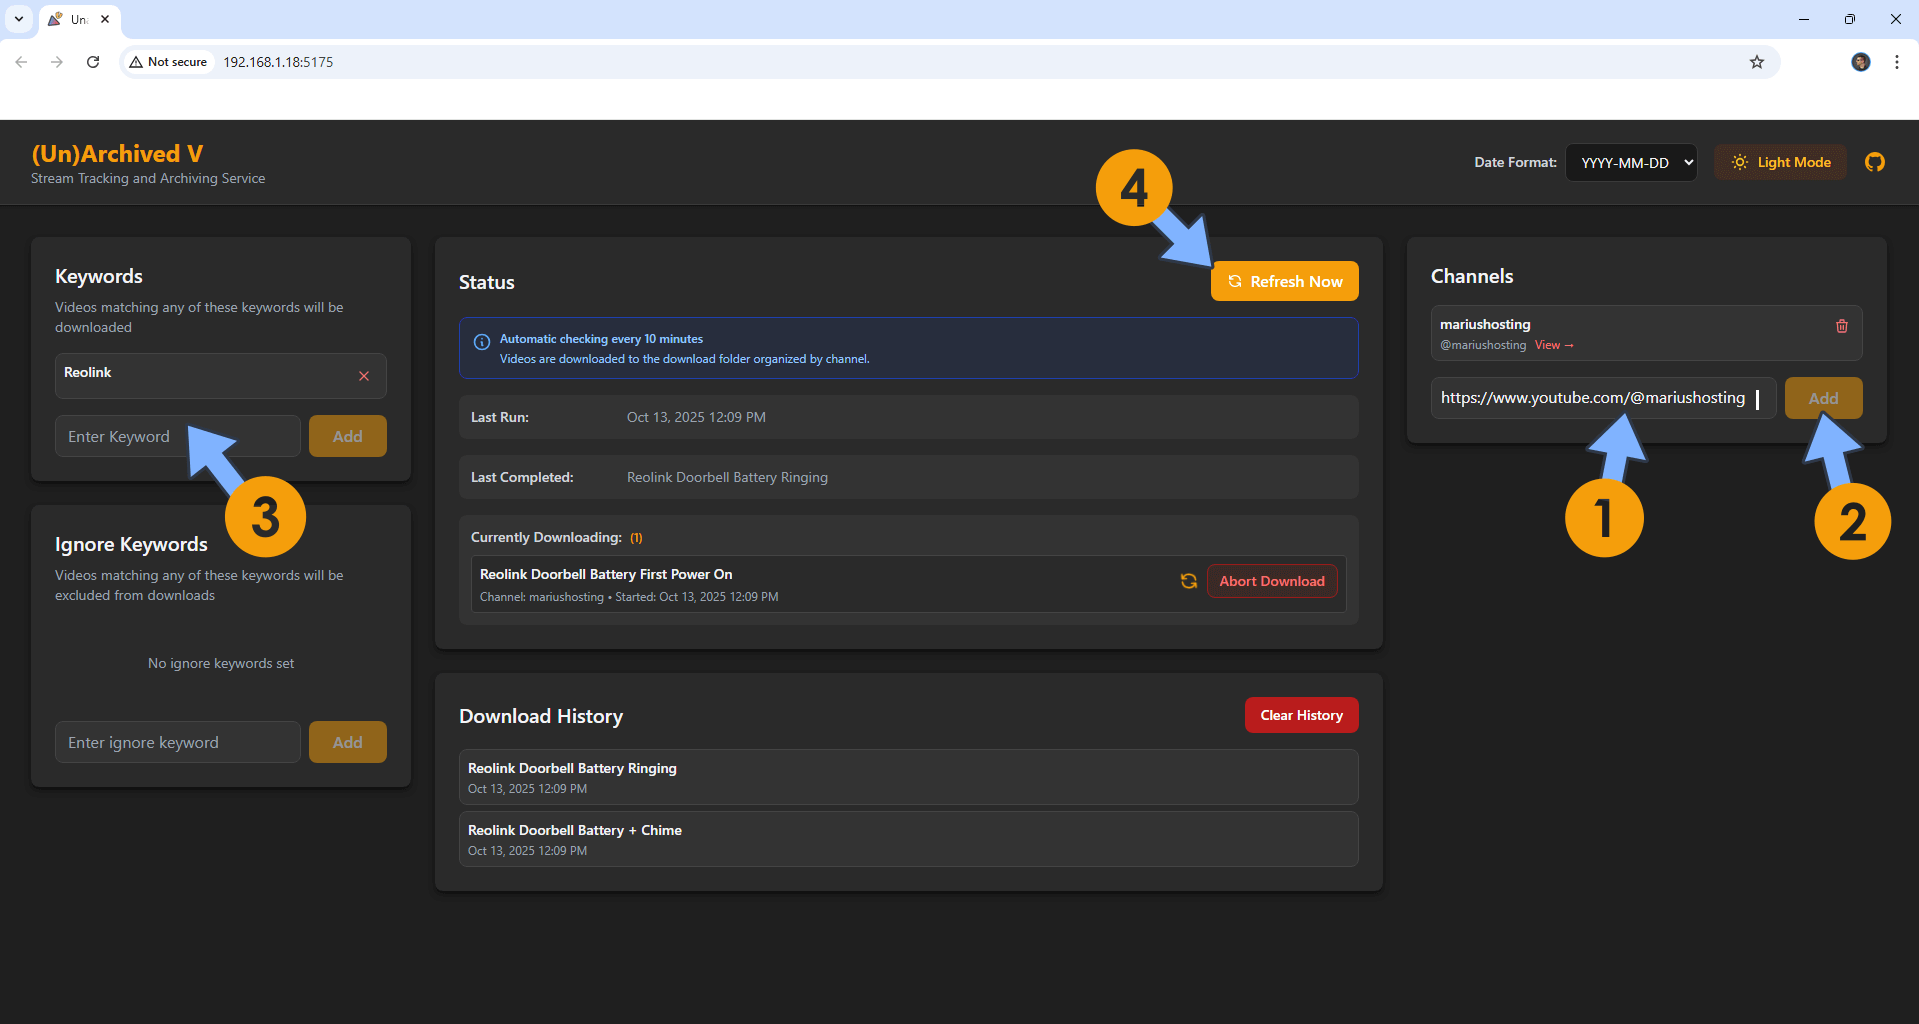Open the Date Format dropdown

coord(1630,163)
